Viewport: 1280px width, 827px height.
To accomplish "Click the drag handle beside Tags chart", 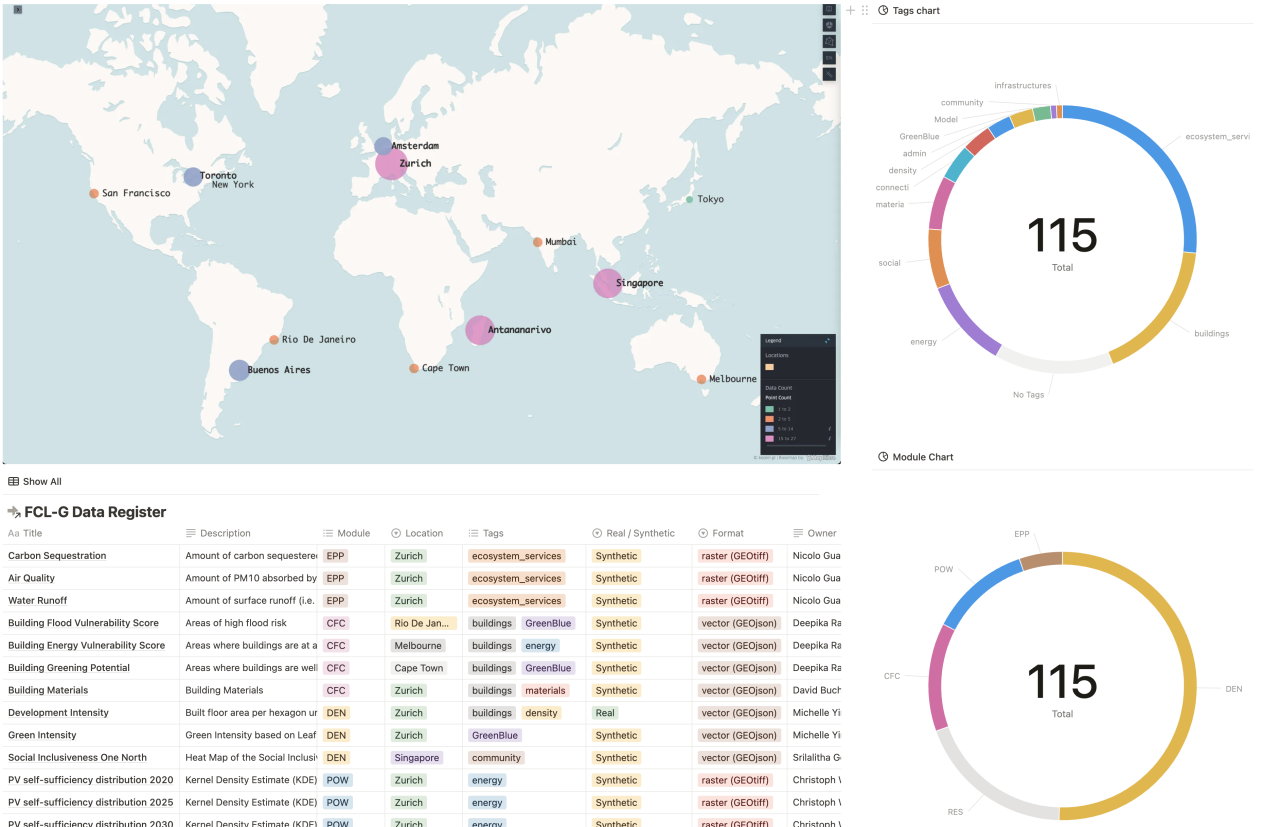I will point(864,10).
